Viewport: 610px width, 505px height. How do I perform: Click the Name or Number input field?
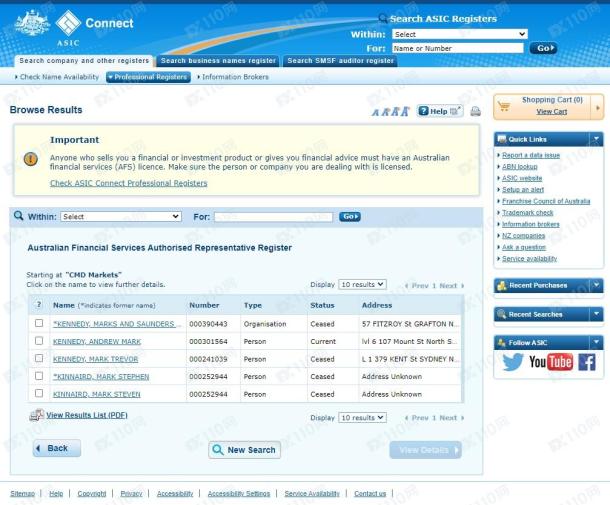click(458, 48)
